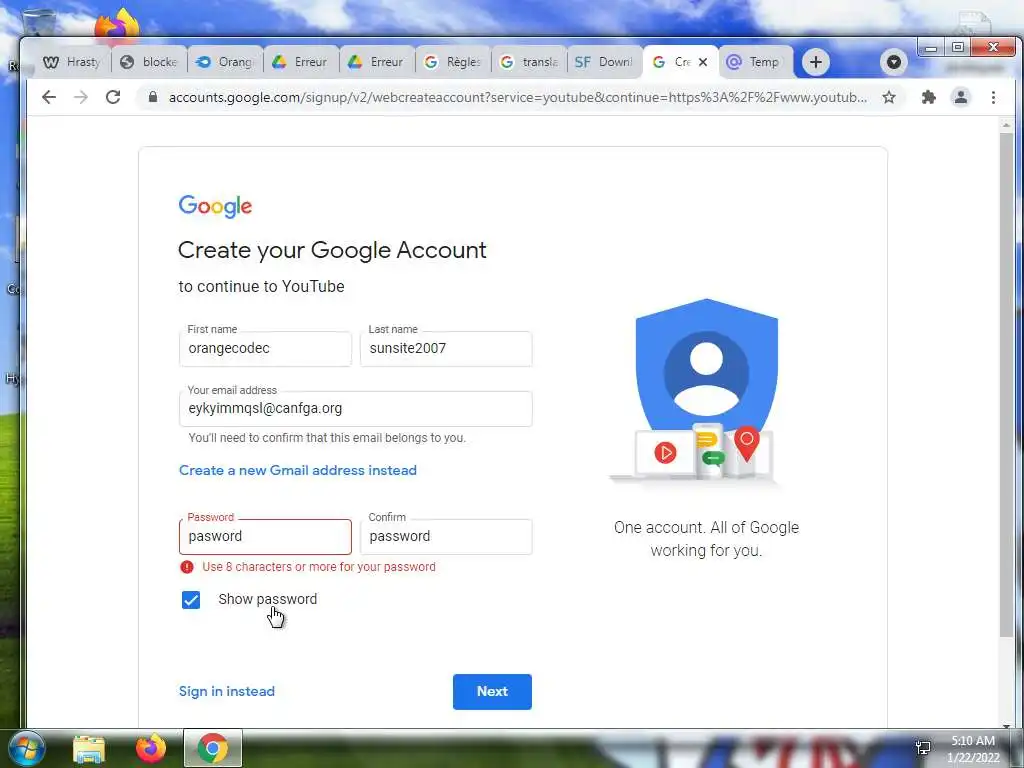Uncheck the Show password checkbox
This screenshot has height=768, width=1024.
click(191, 600)
